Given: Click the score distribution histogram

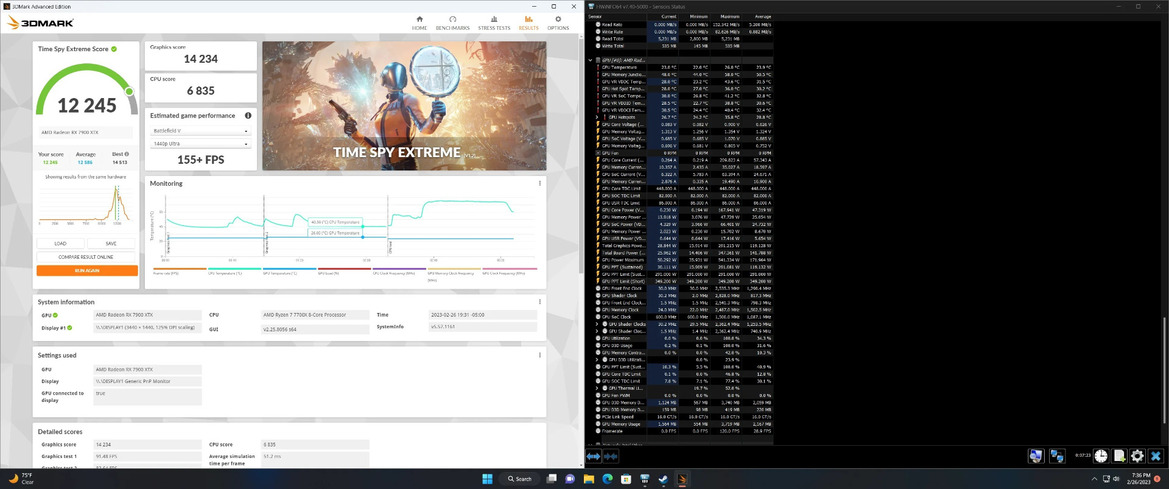Looking at the screenshot, I should click(86, 204).
